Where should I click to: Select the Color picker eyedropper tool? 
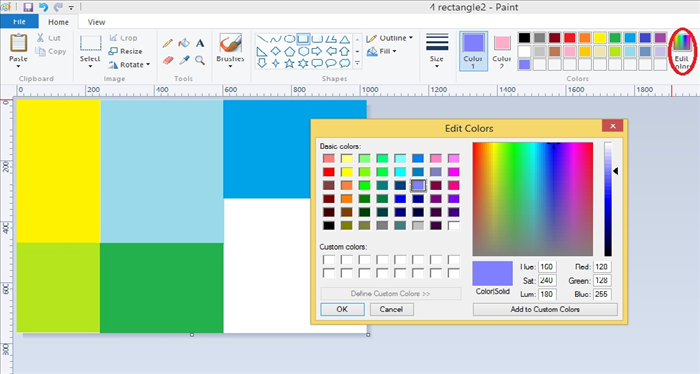click(184, 60)
